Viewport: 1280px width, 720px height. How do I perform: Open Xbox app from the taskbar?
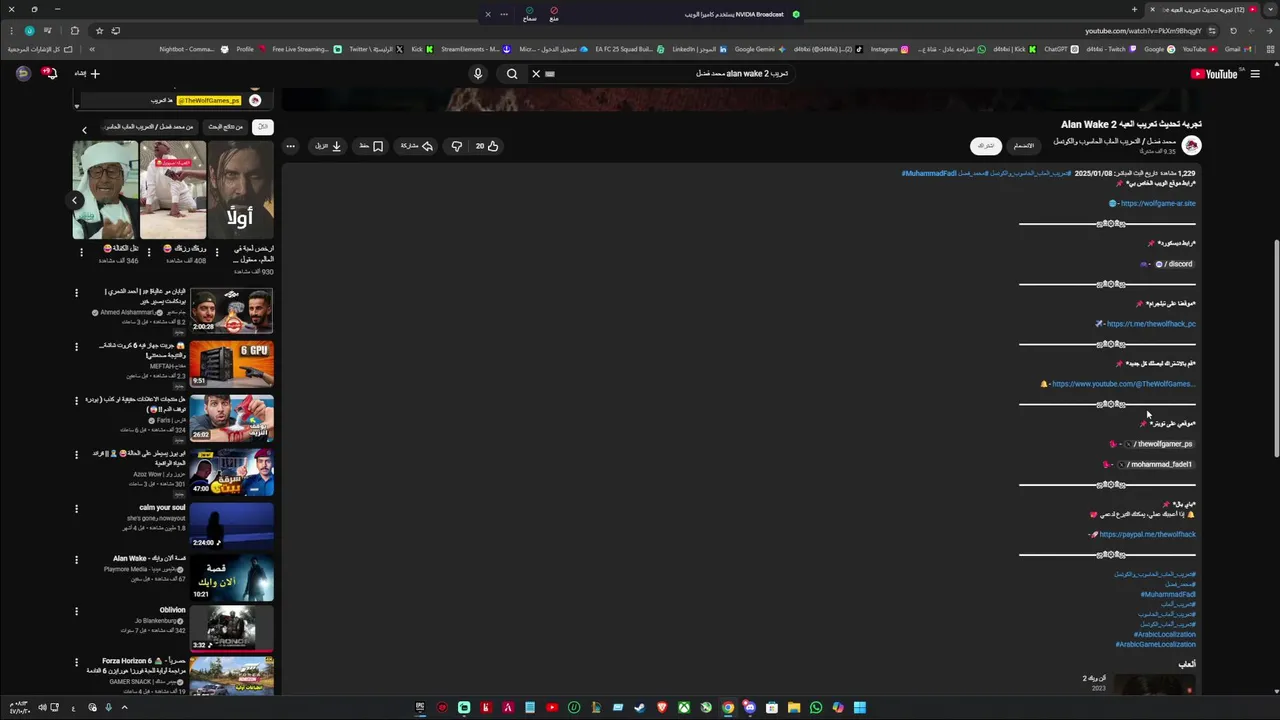pyautogui.click(x=684, y=708)
